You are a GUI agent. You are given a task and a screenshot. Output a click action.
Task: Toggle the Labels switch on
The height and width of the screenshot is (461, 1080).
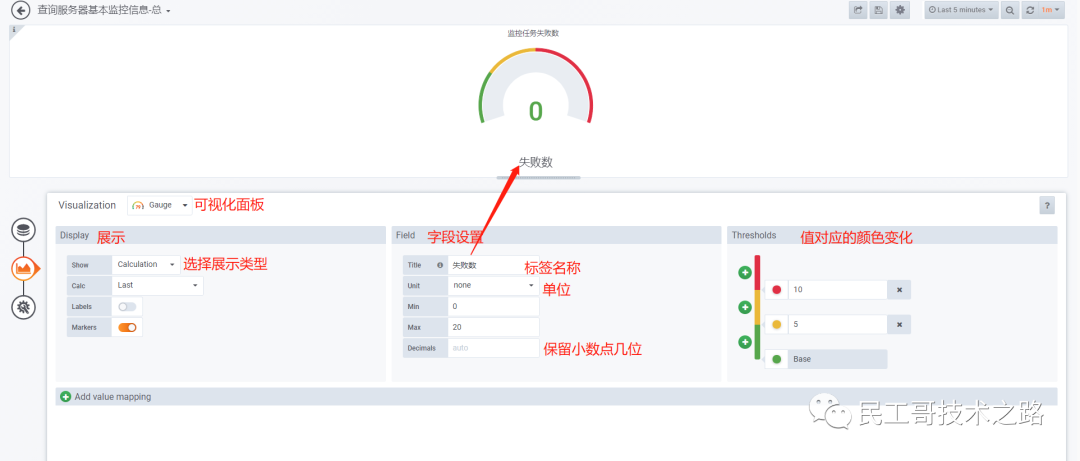[127, 307]
